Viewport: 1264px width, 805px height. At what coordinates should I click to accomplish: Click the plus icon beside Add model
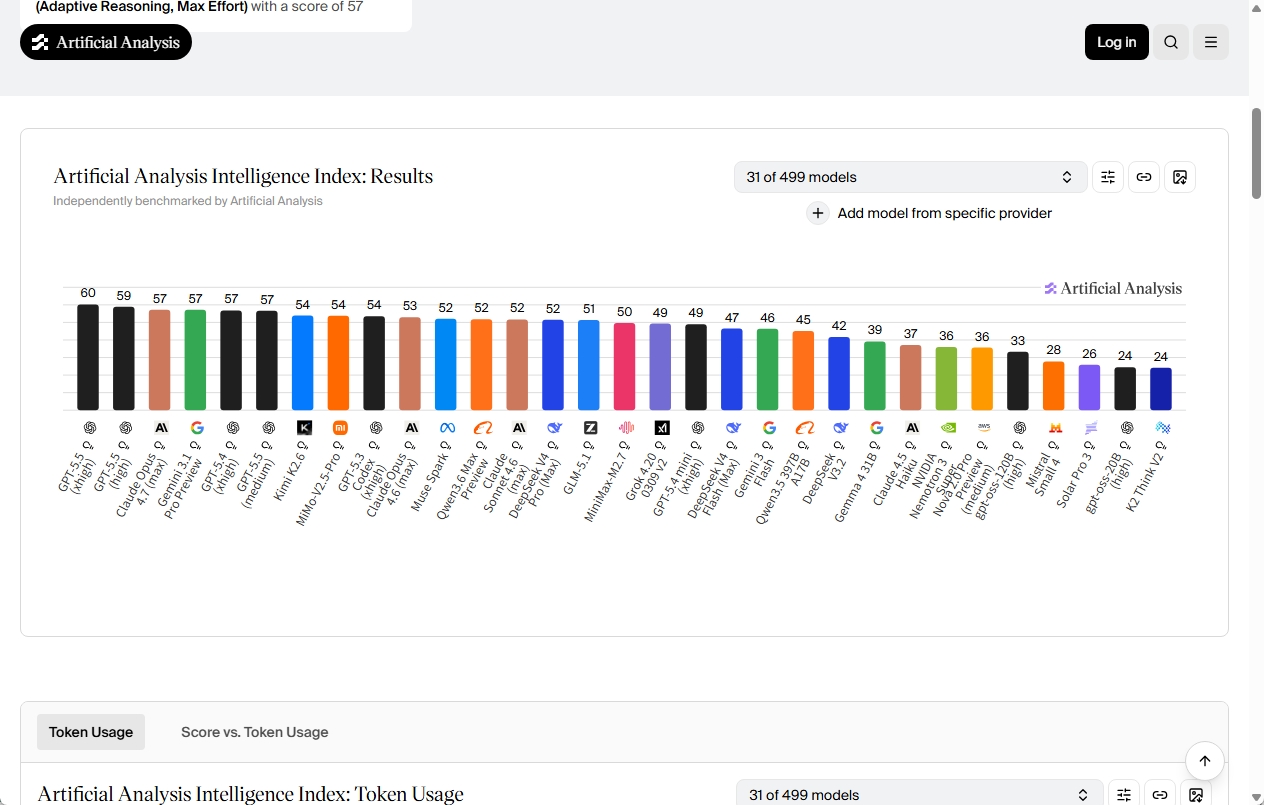point(818,213)
